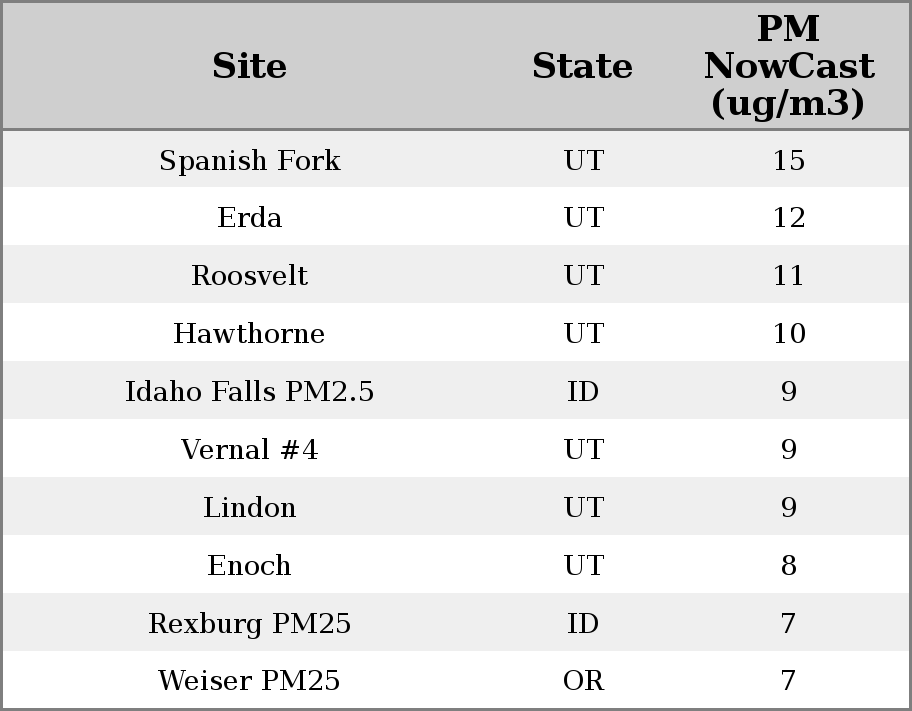Click the Roosvelt site name
Viewport: 912px width, 711px height.
[x=249, y=276]
